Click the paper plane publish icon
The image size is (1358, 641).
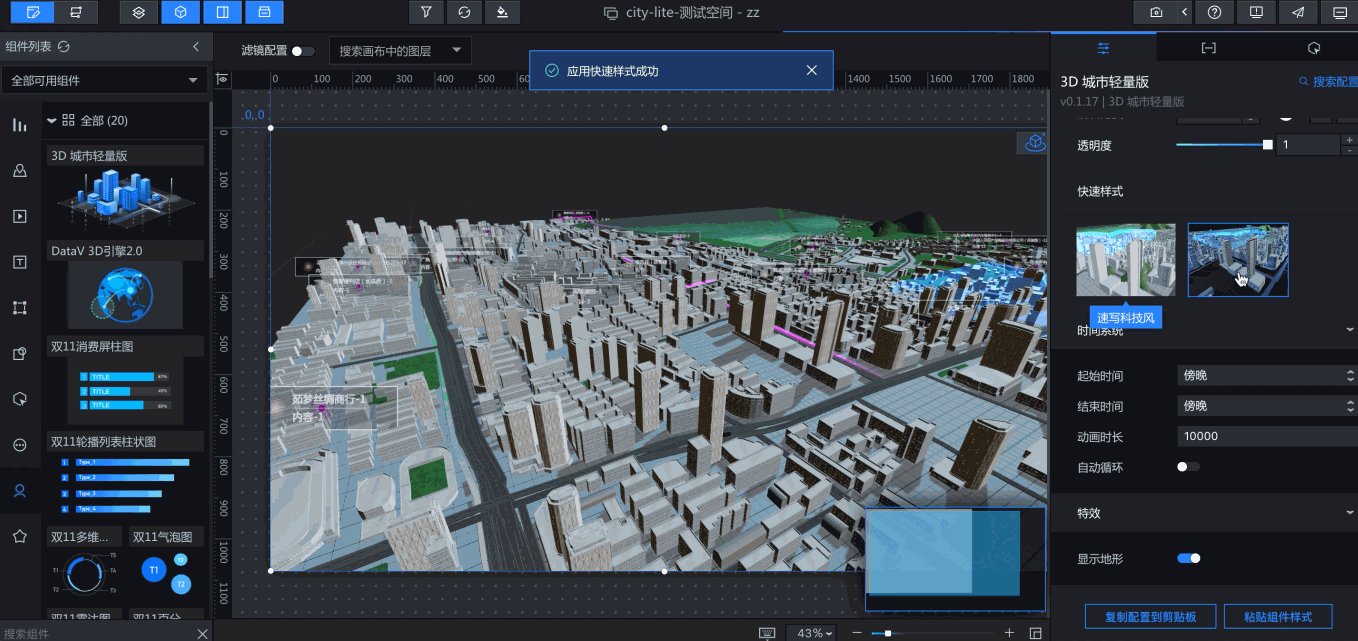tap(1298, 12)
